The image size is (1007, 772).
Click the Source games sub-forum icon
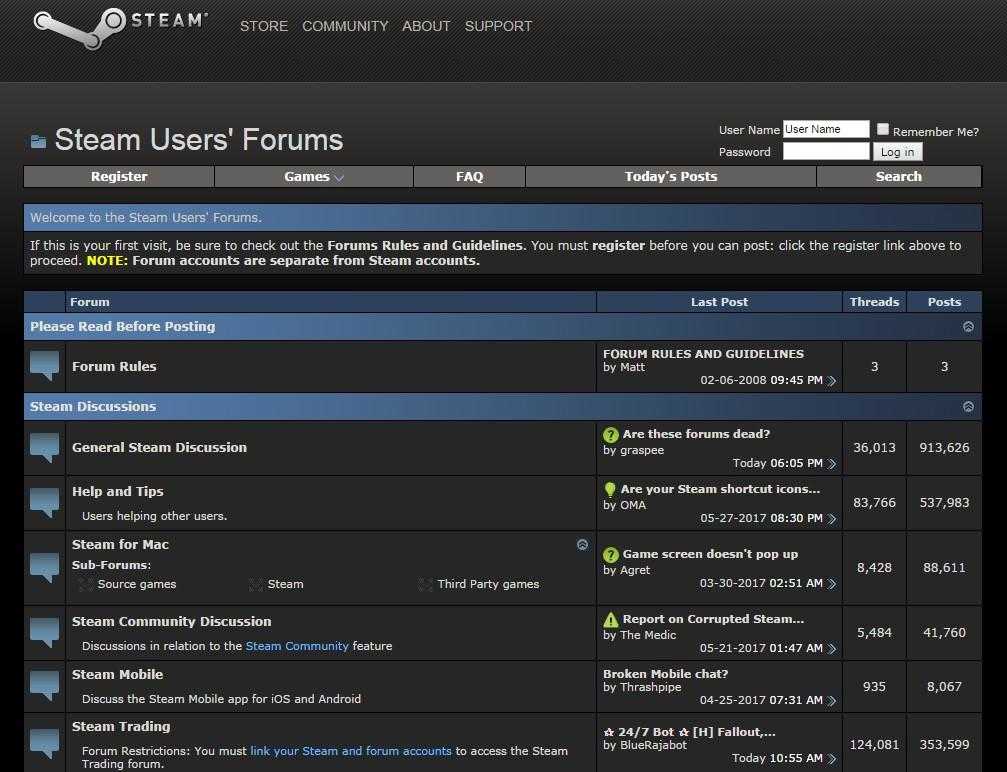click(86, 585)
